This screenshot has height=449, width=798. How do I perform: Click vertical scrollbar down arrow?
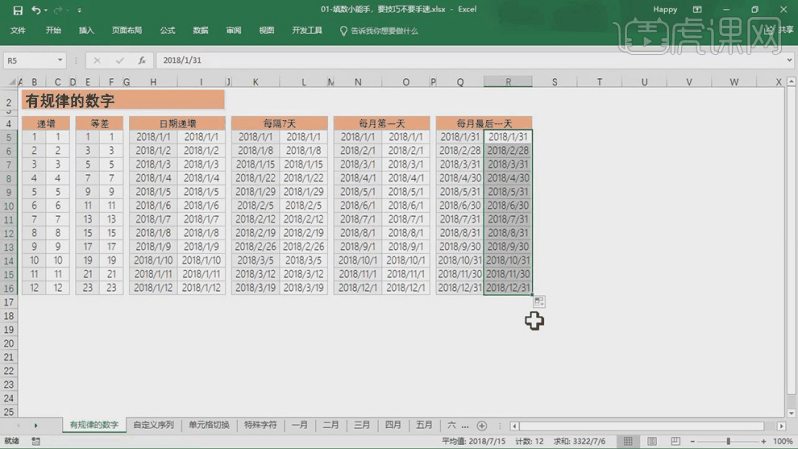tap(791, 413)
